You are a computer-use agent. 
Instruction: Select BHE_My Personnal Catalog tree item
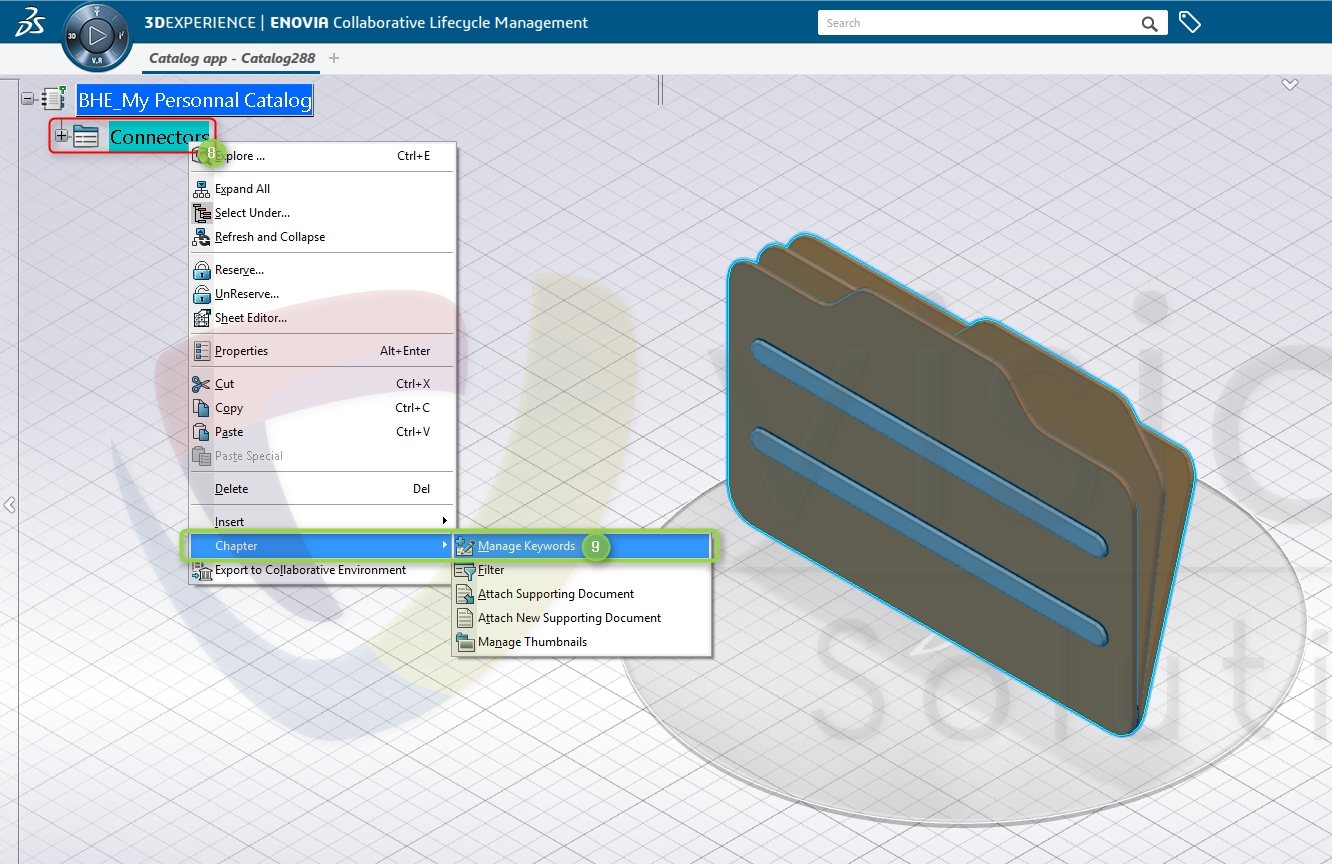click(195, 100)
